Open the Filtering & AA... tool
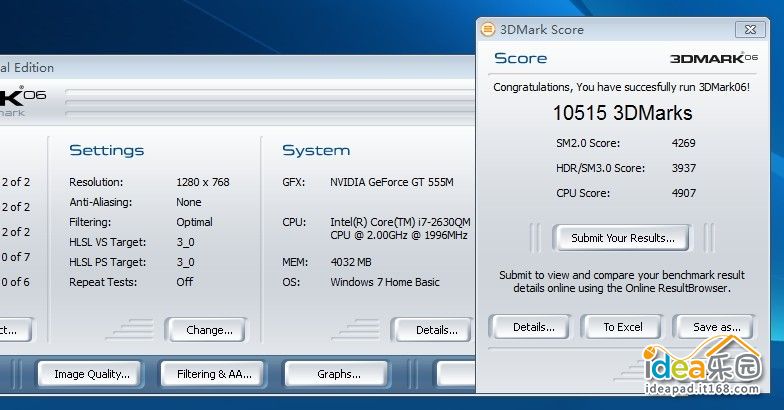The image size is (784, 410). tap(214, 374)
